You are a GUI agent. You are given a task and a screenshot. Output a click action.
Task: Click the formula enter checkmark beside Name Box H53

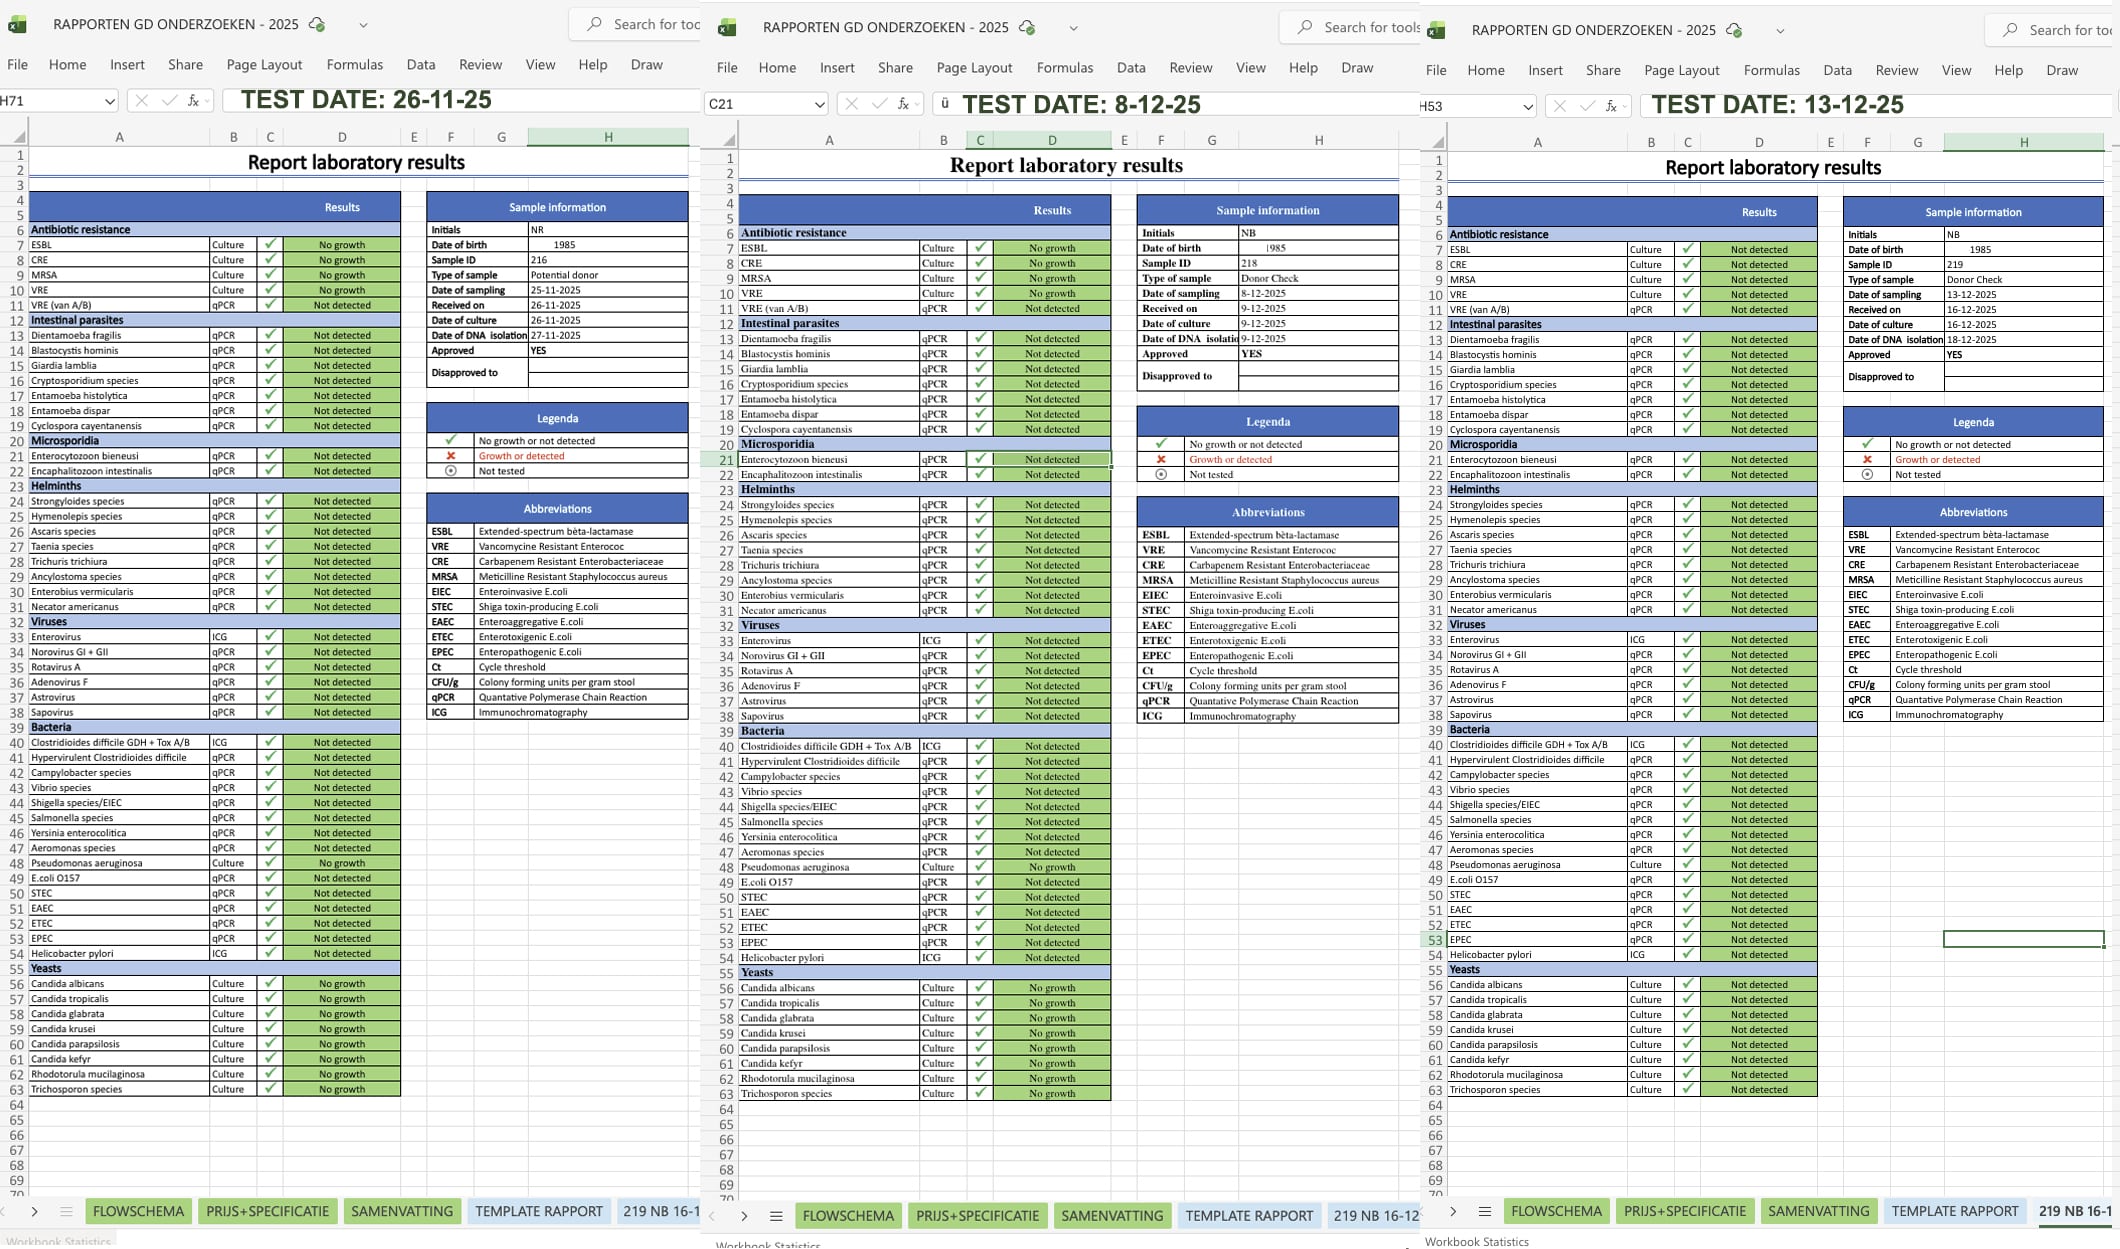coord(1586,106)
